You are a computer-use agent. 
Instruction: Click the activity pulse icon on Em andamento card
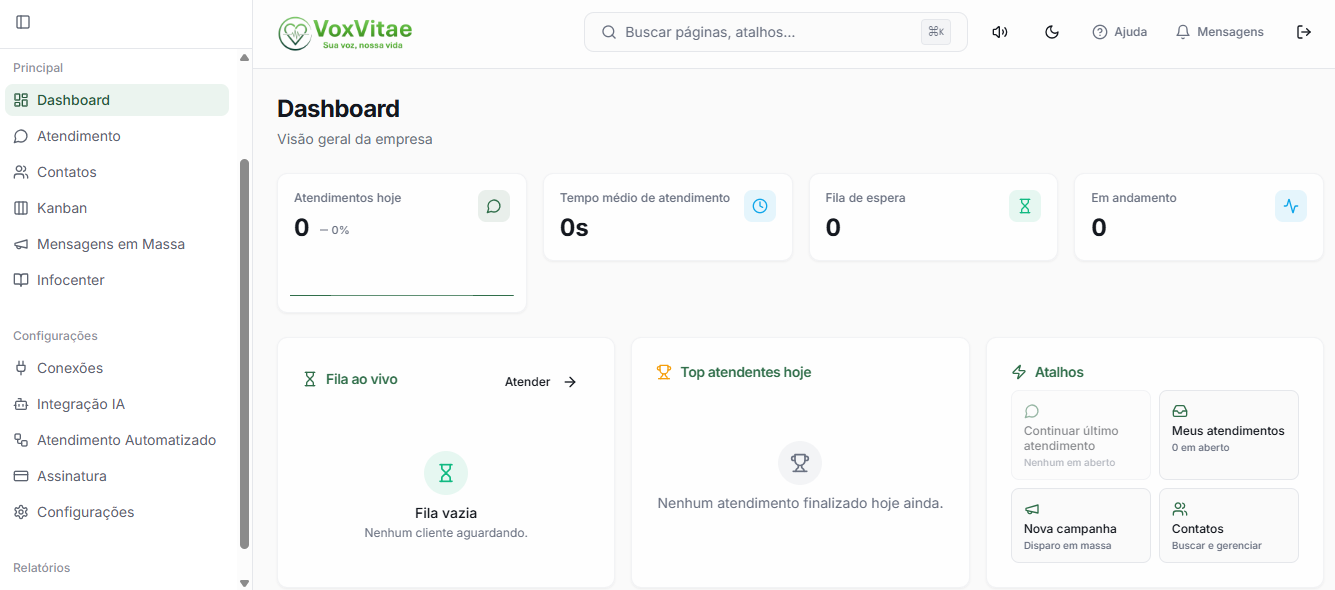pyautogui.click(x=1291, y=206)
